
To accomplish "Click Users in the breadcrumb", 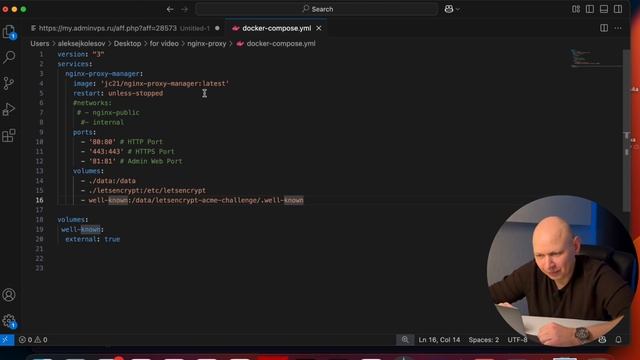I will 40,43.
